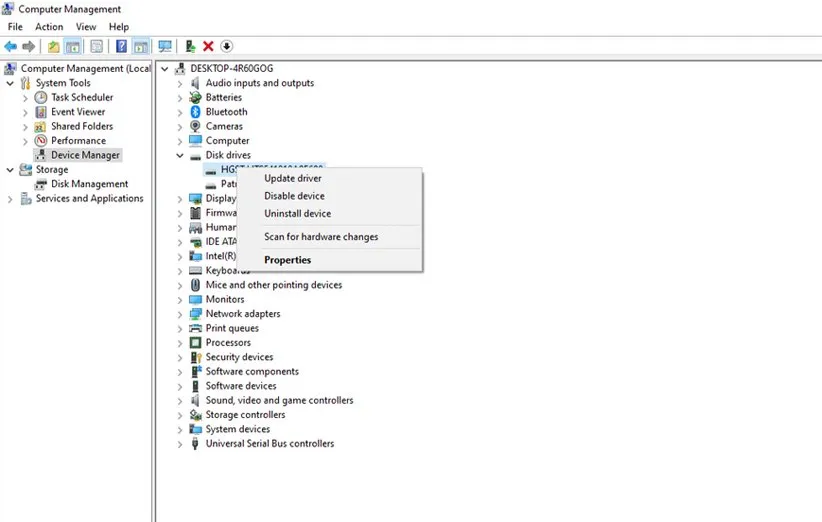Click the Up one level folder icon
Screen dimensions: 822x522
[54, 46]
